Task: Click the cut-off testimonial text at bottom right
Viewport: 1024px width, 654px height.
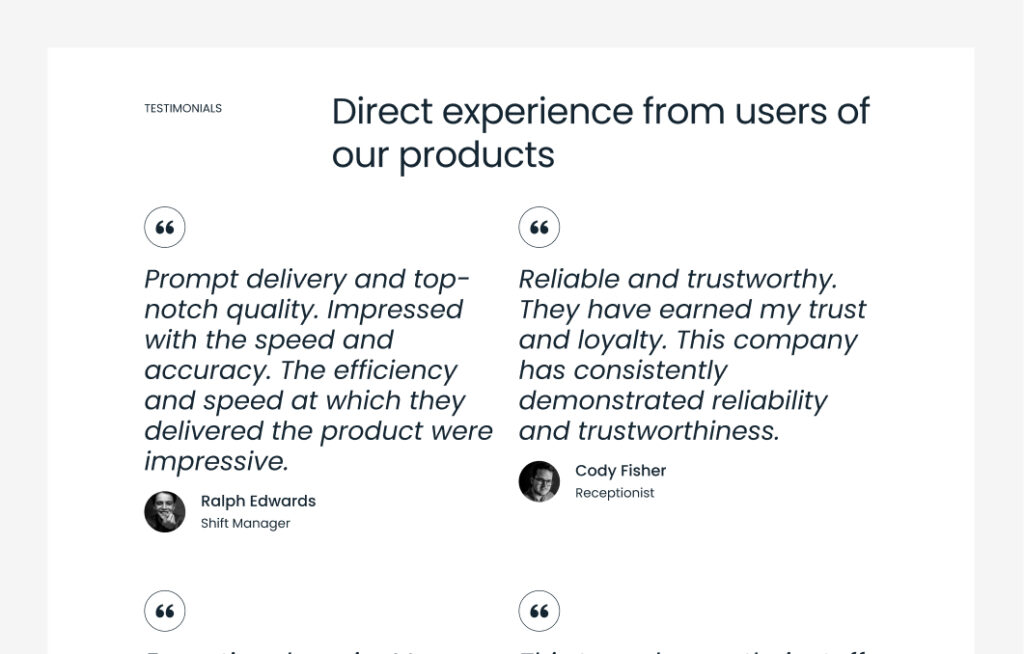Action: [x=690, y=649]
